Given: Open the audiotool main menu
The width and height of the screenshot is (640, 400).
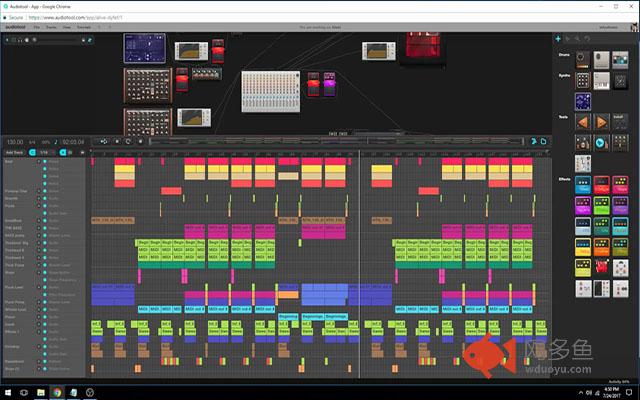Looking at the screenshot, I should [16, 27].
